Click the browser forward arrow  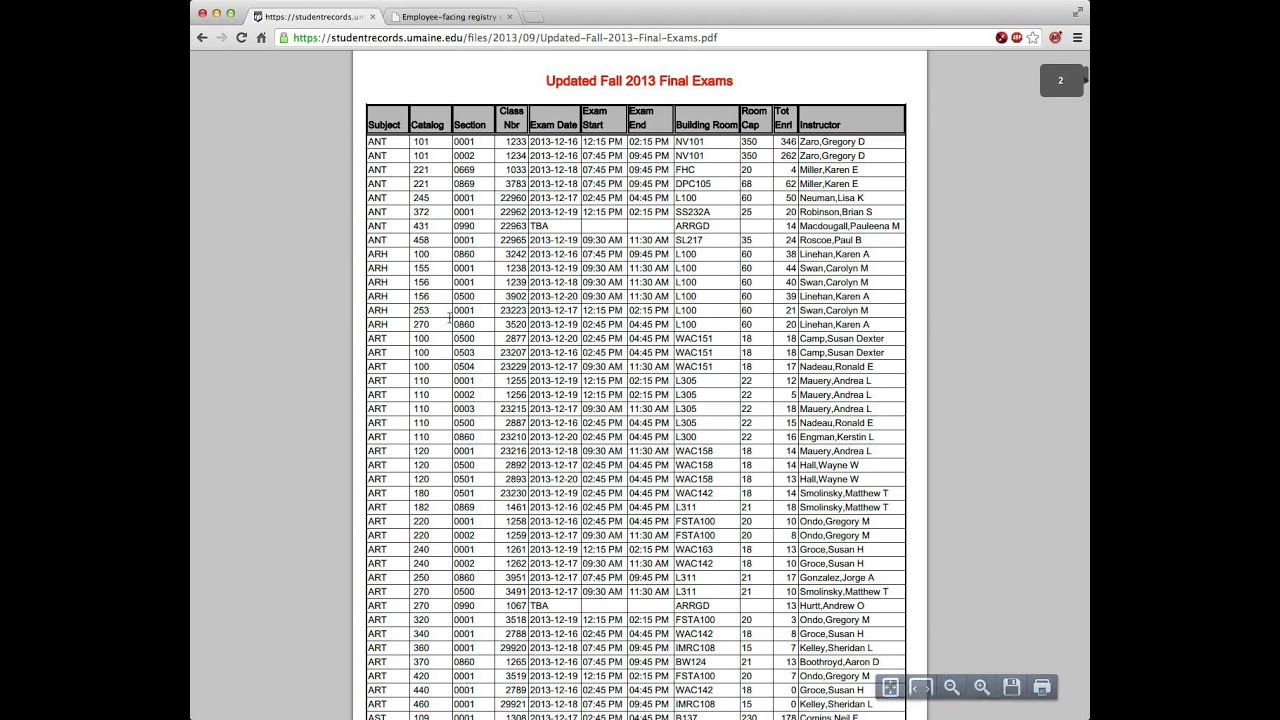(x=222, y=38)
